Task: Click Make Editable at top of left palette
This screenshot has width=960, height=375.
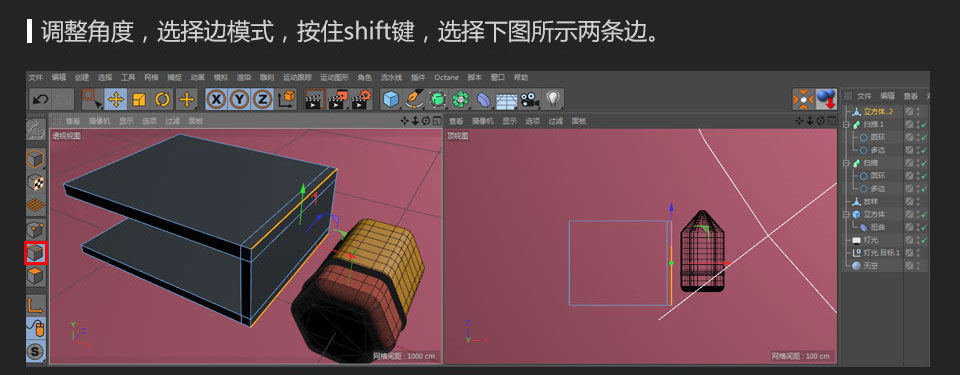Action: pos(36,130)
